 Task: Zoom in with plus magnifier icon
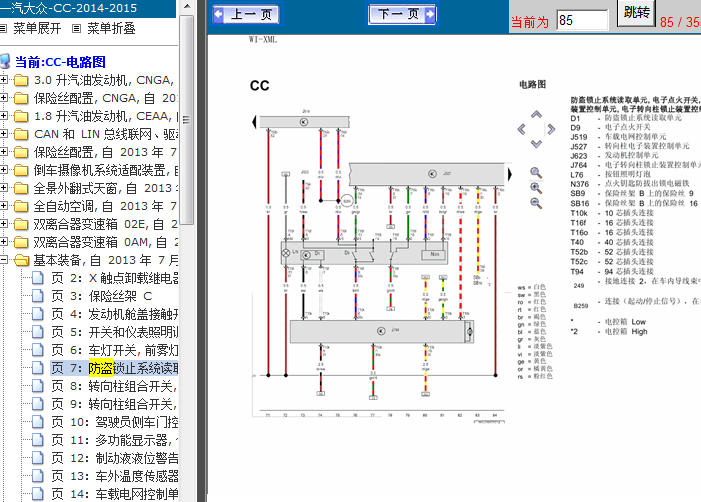coord(536,188)
